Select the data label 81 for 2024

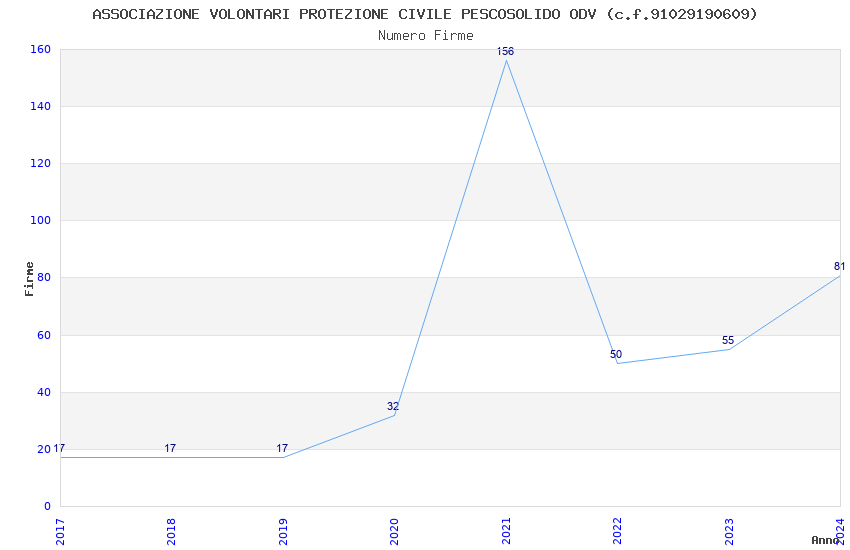coord(839,267)
